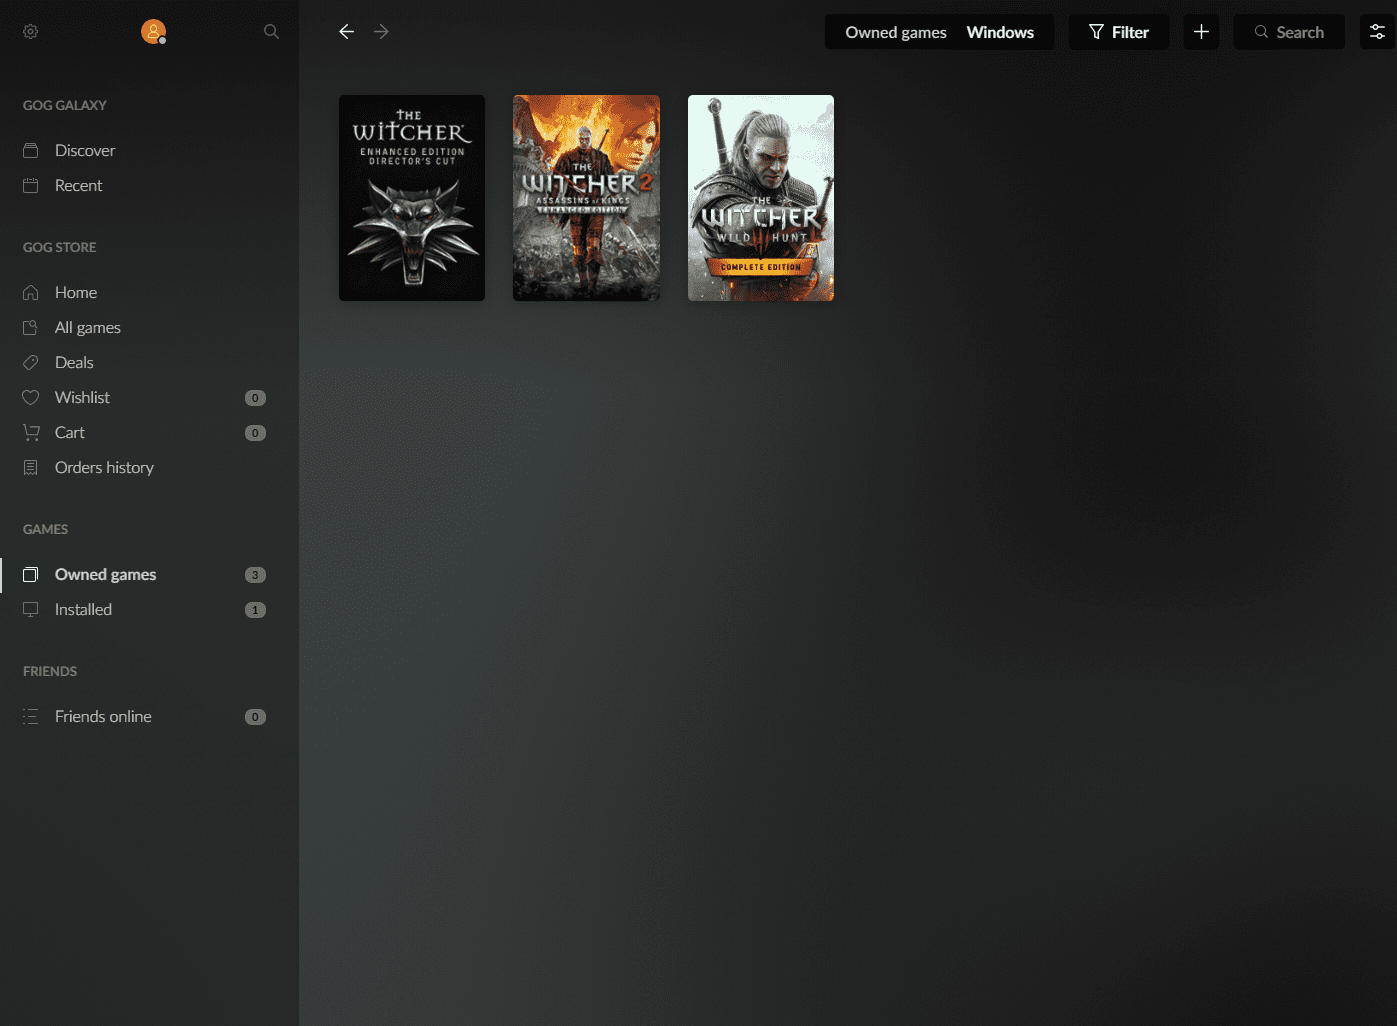
Task: Go forward with the right arrow
Action: [x=381, y=32]
